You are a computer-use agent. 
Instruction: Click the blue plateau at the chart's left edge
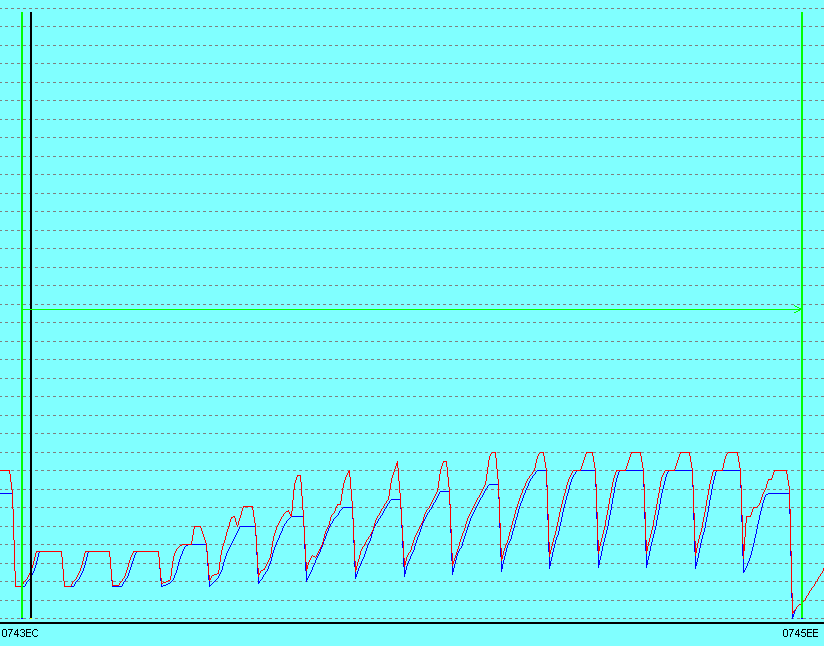[5, 494]
